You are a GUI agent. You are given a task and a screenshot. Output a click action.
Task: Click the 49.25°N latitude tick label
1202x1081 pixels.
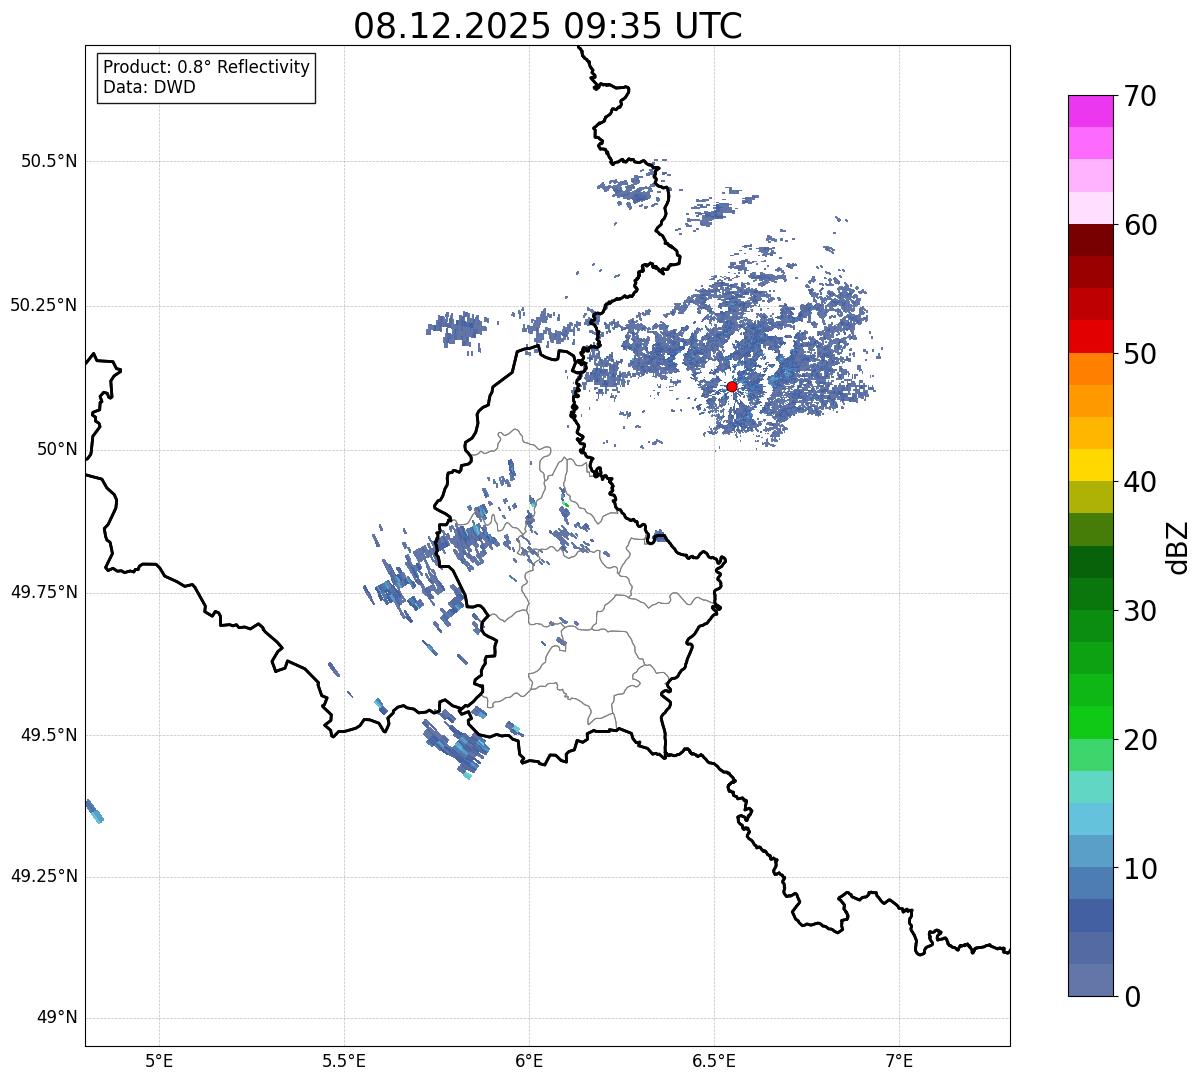pyautogui.click(x=43, y=877)
